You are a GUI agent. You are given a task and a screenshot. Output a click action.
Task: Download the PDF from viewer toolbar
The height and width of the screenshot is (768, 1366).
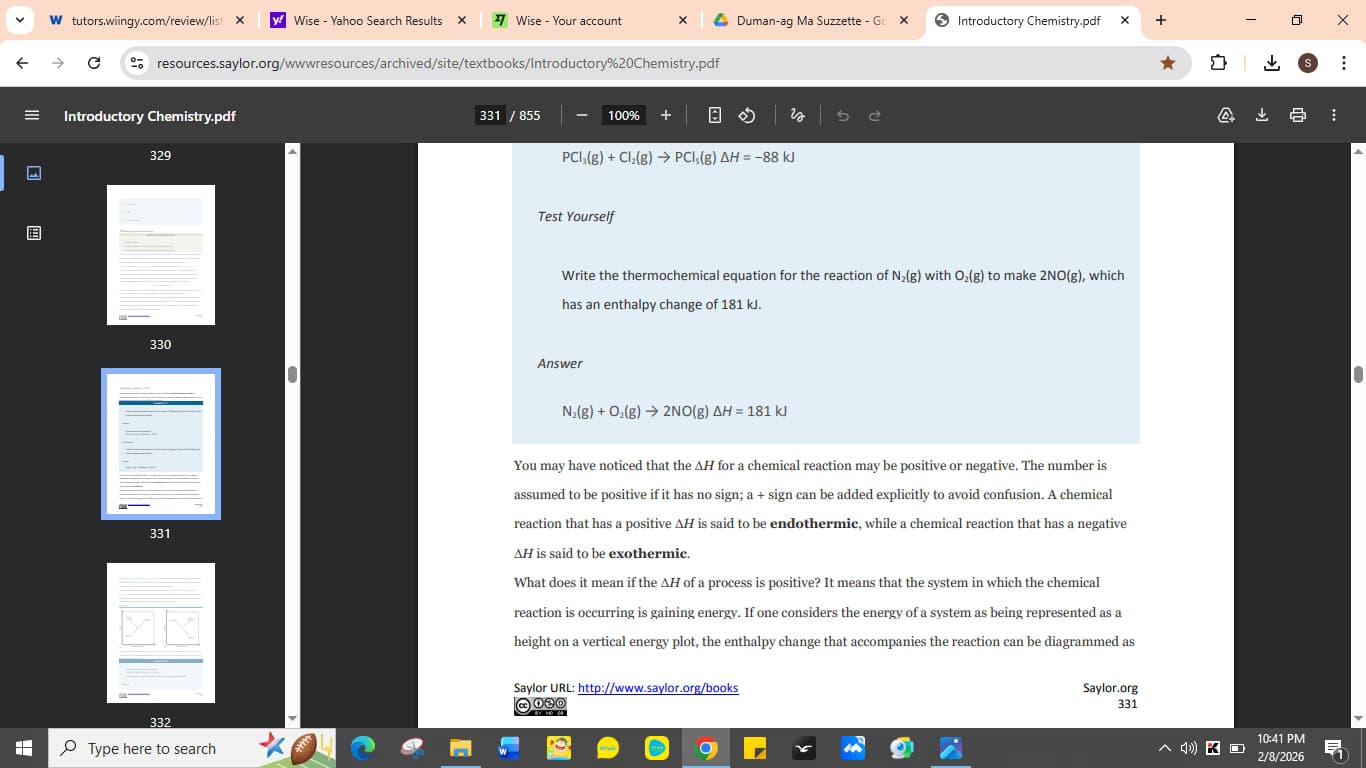point(1262,115)
